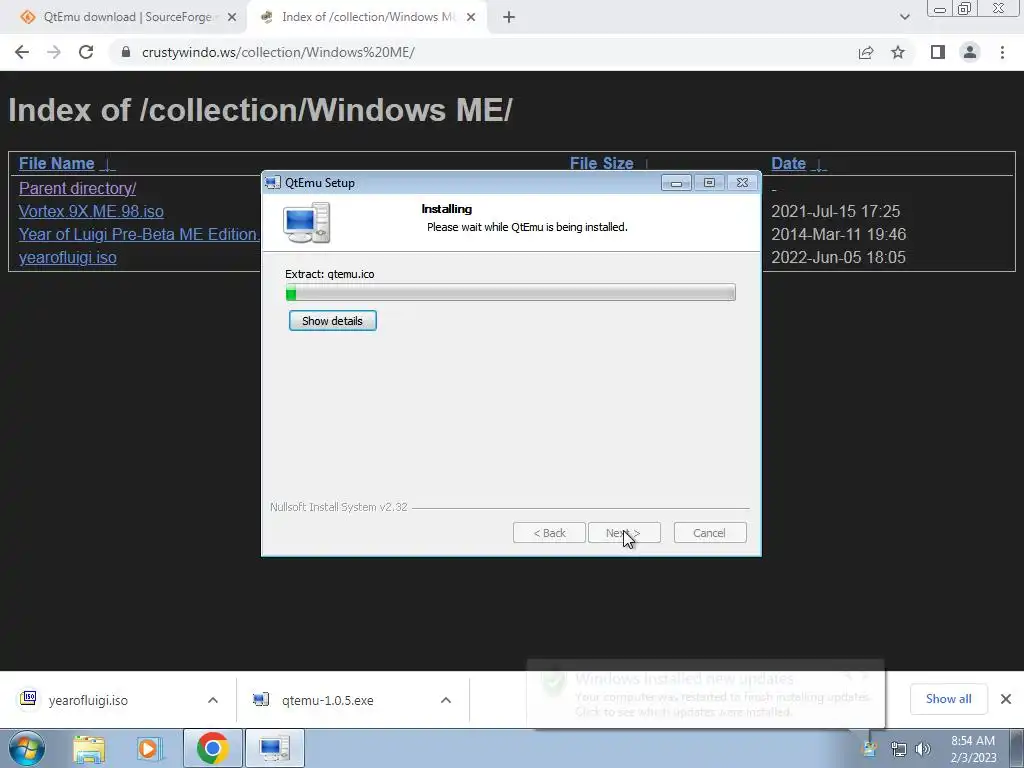The height and width of the screenshot is (768, 1024).
Task: Click the Back button in installer
Action: point(549,533)
